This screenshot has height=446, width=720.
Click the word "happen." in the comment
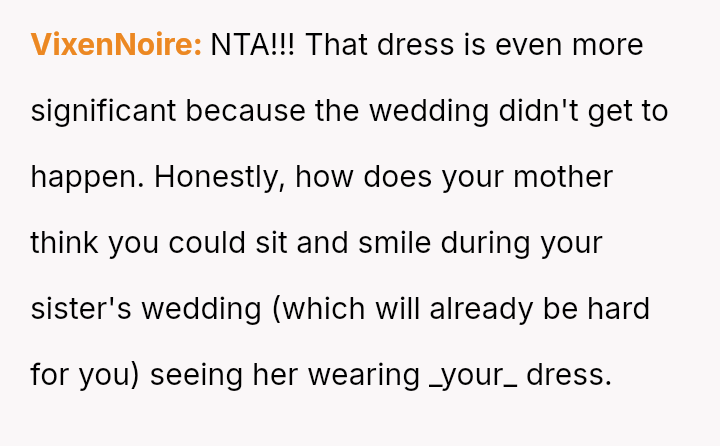pyautogui.click(x=88, y=177)
